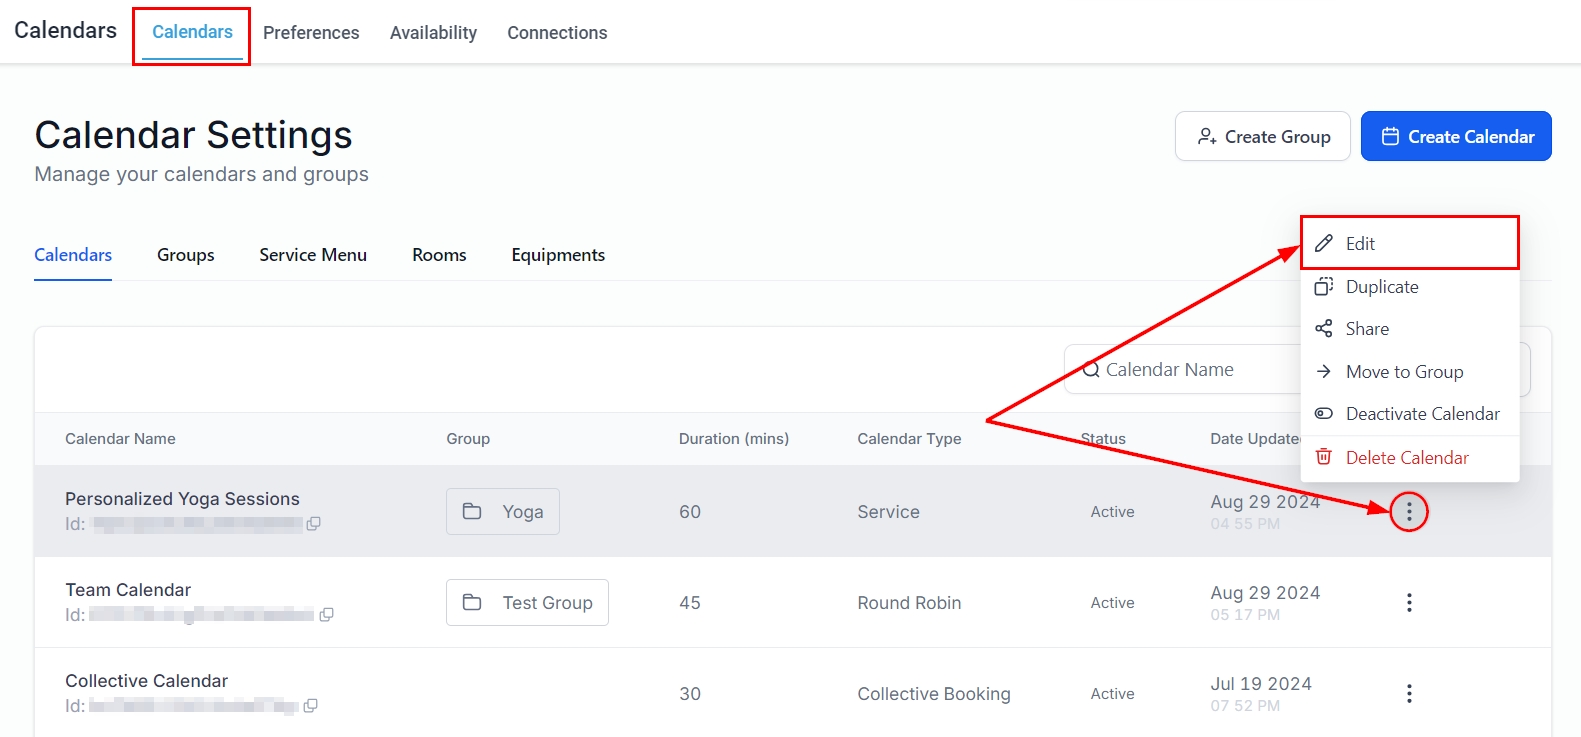
Task: Choose Duplicate in the actions menu
Action: 1381,287
